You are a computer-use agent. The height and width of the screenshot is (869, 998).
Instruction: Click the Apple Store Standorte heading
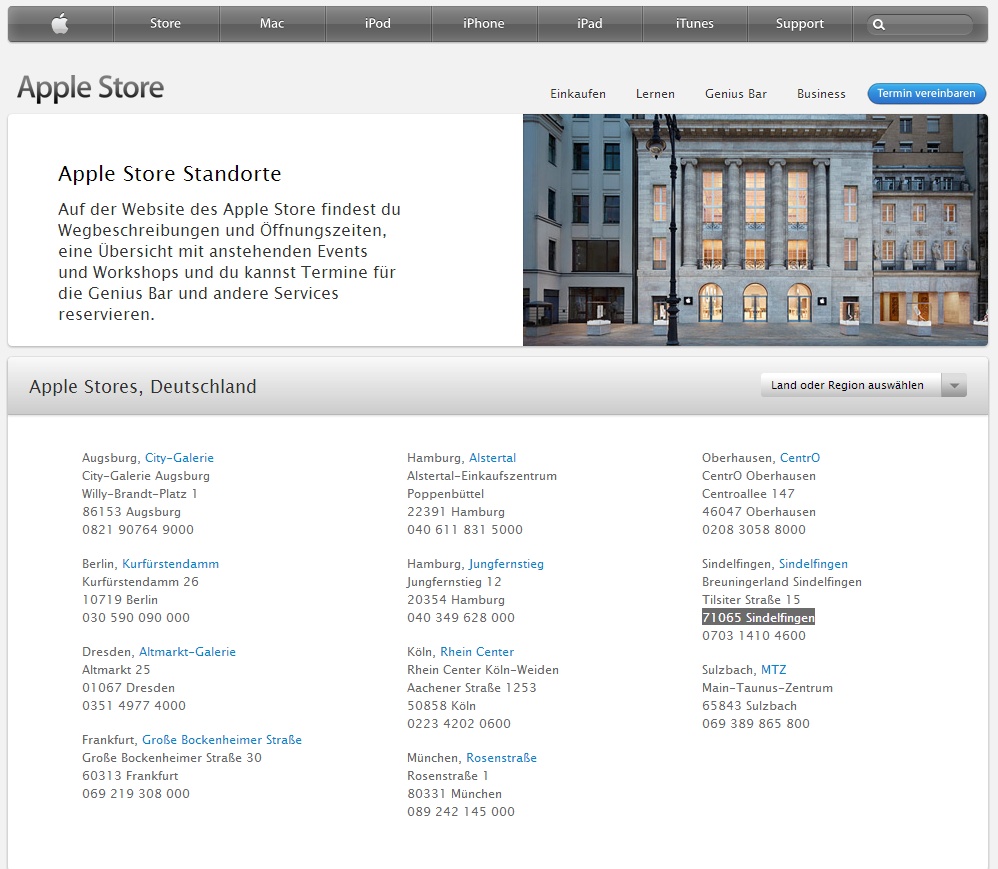coord(170,174)
